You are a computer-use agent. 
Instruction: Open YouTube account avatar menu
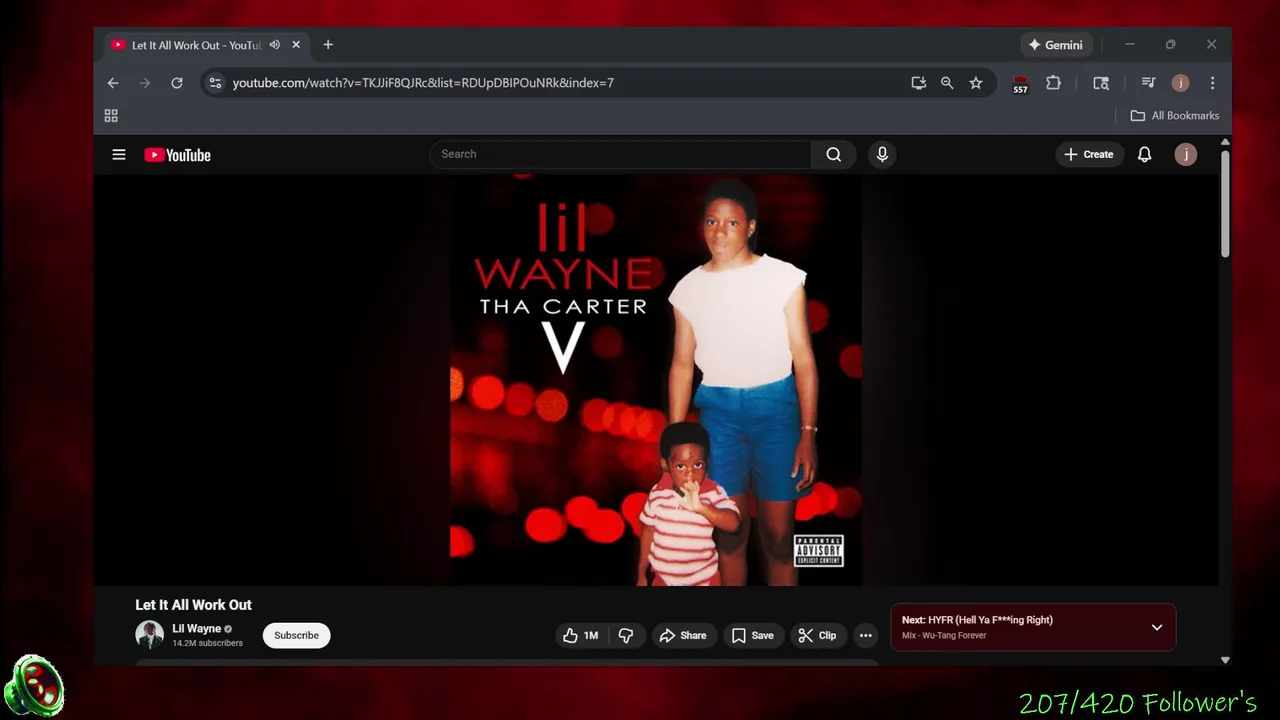coord(1186,154)
